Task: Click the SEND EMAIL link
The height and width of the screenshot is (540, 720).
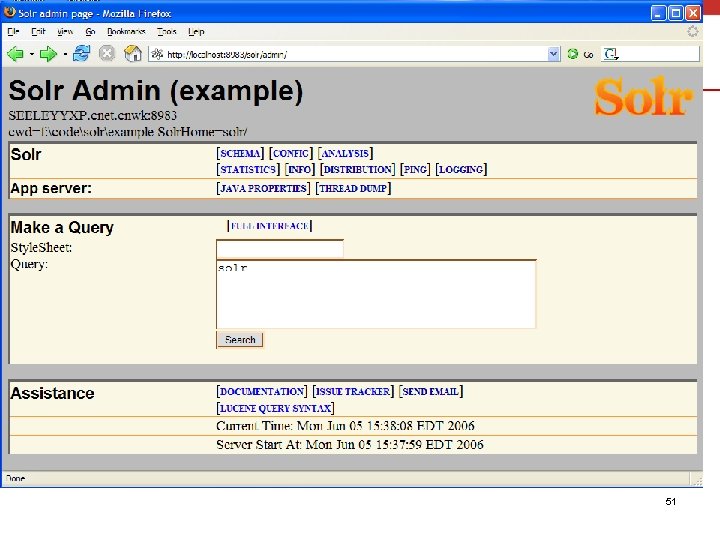Action: point(431,391)
